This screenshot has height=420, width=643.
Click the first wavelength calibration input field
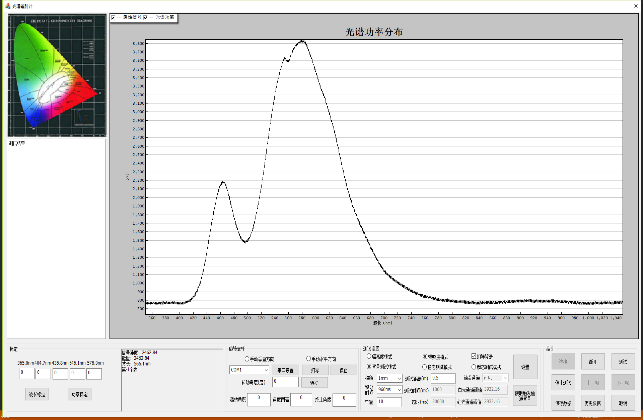pyautogui.click(x=27, y=373)
